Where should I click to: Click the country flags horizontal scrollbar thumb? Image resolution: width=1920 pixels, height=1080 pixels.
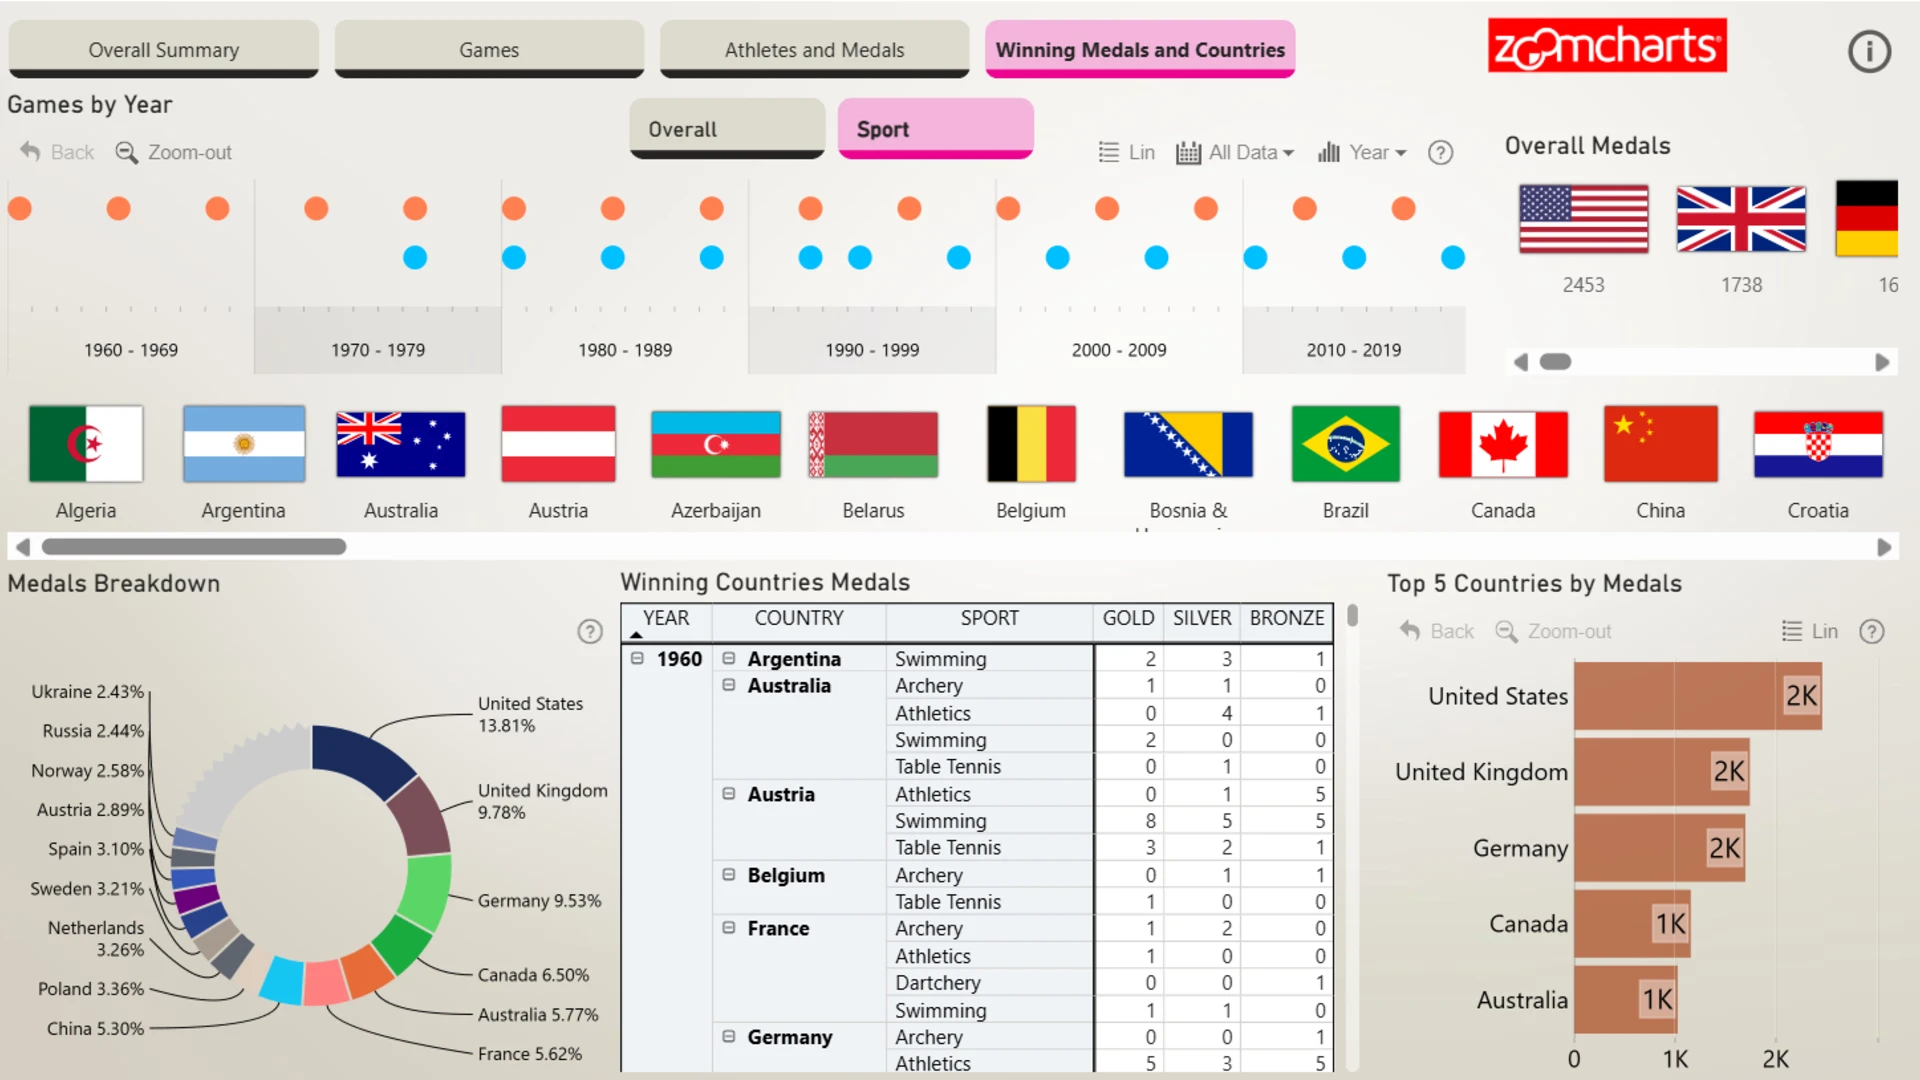[194, 547]
